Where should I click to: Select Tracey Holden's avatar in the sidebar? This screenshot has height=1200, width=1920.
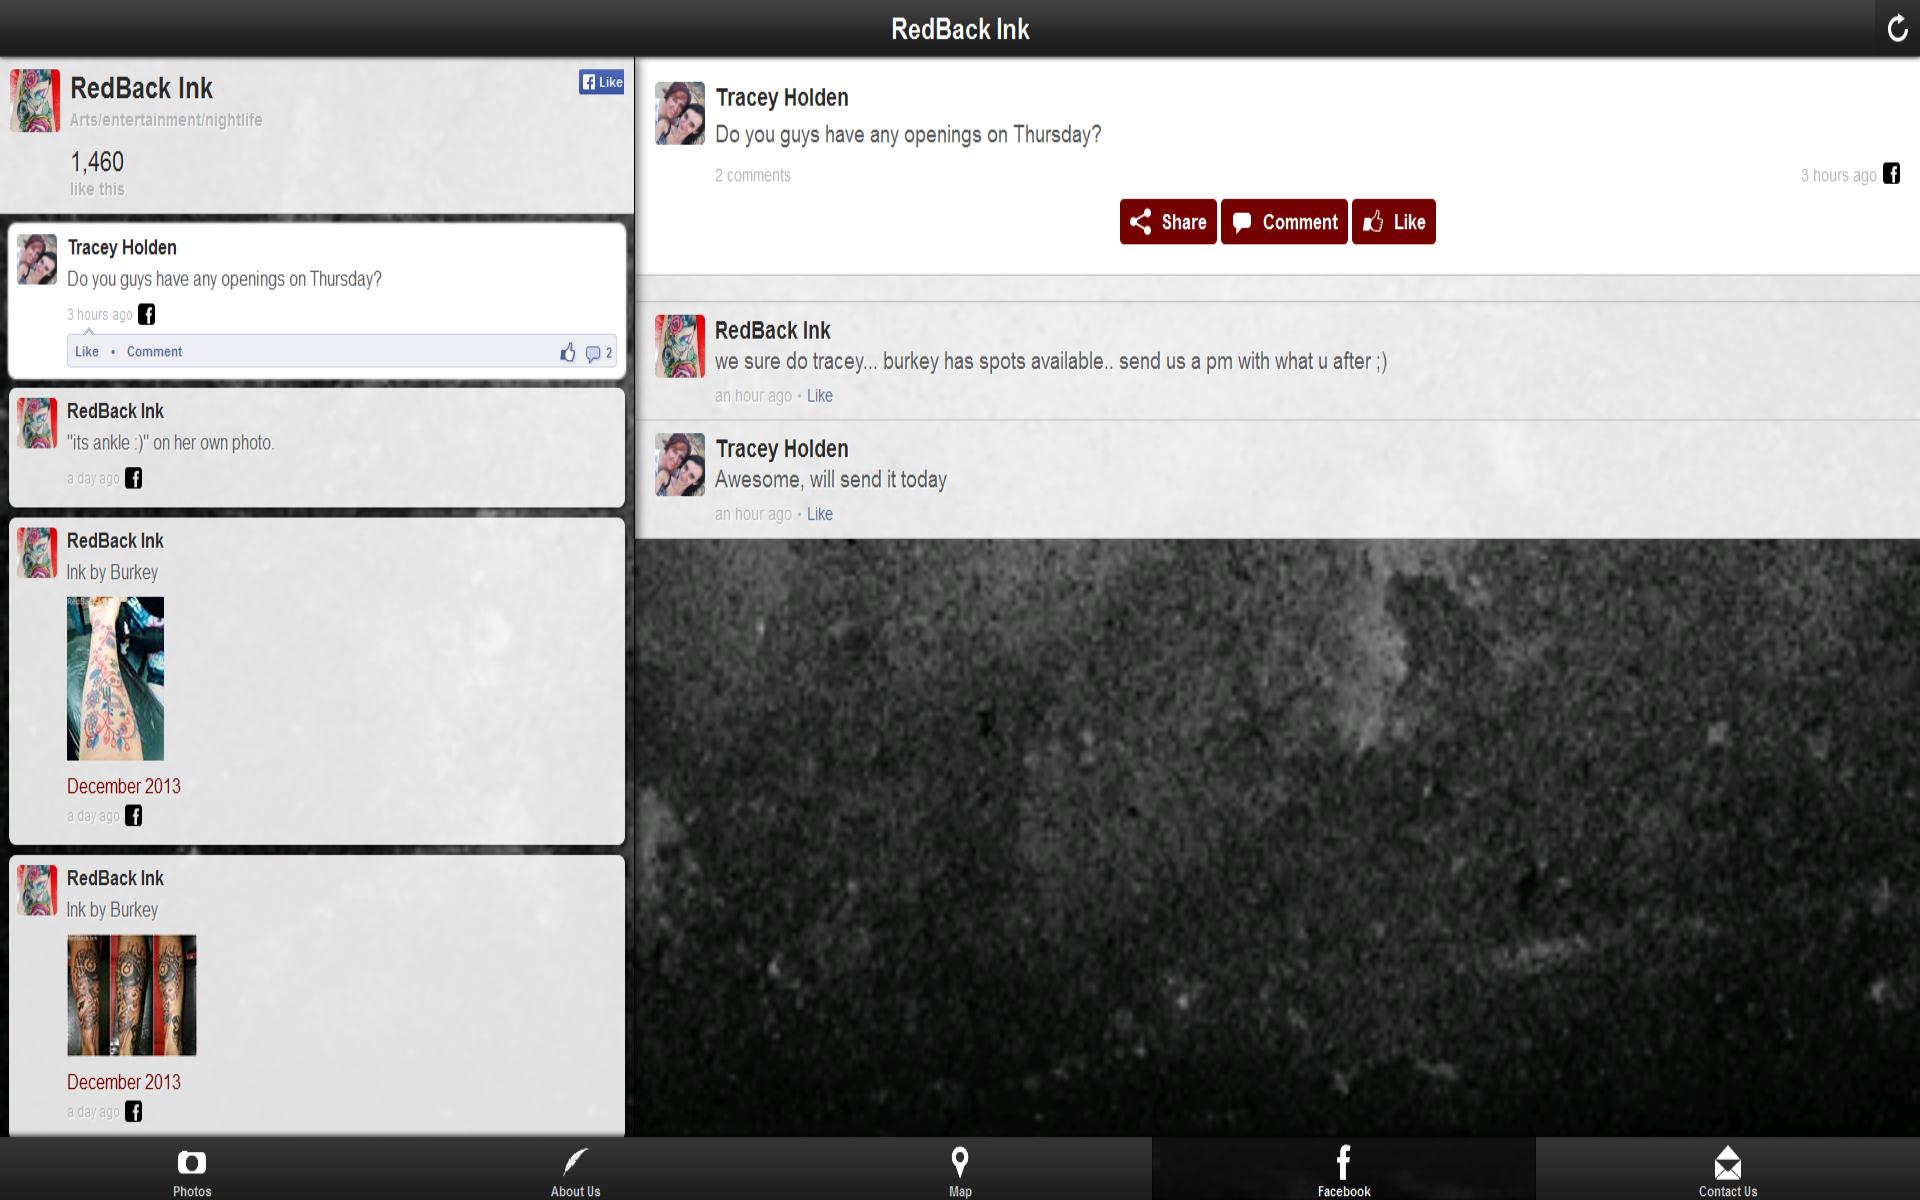click(37, 260)
